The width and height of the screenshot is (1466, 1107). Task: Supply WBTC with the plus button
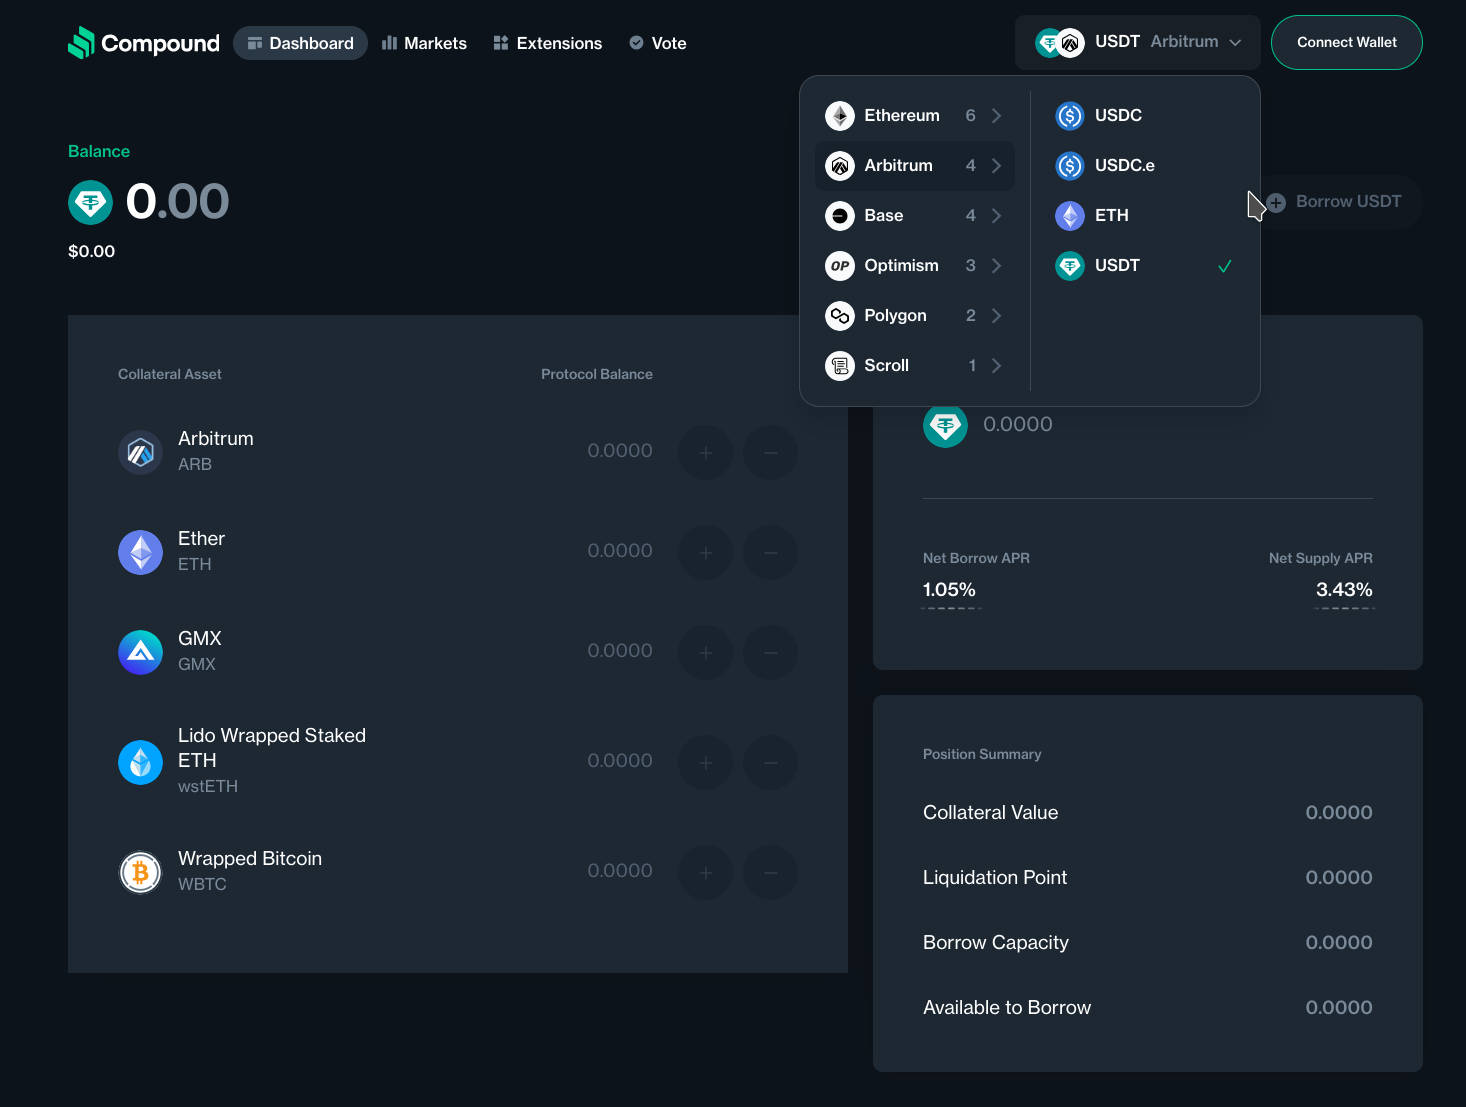(706, 872)
